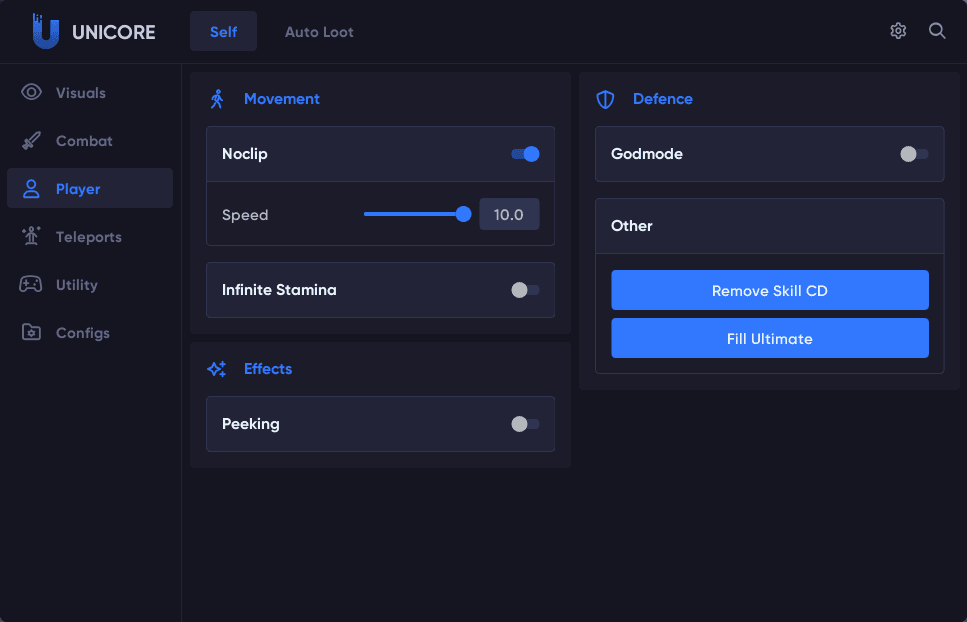Open settings with the gear icon
The image size is (967, 622).
(x=898, y=31)
